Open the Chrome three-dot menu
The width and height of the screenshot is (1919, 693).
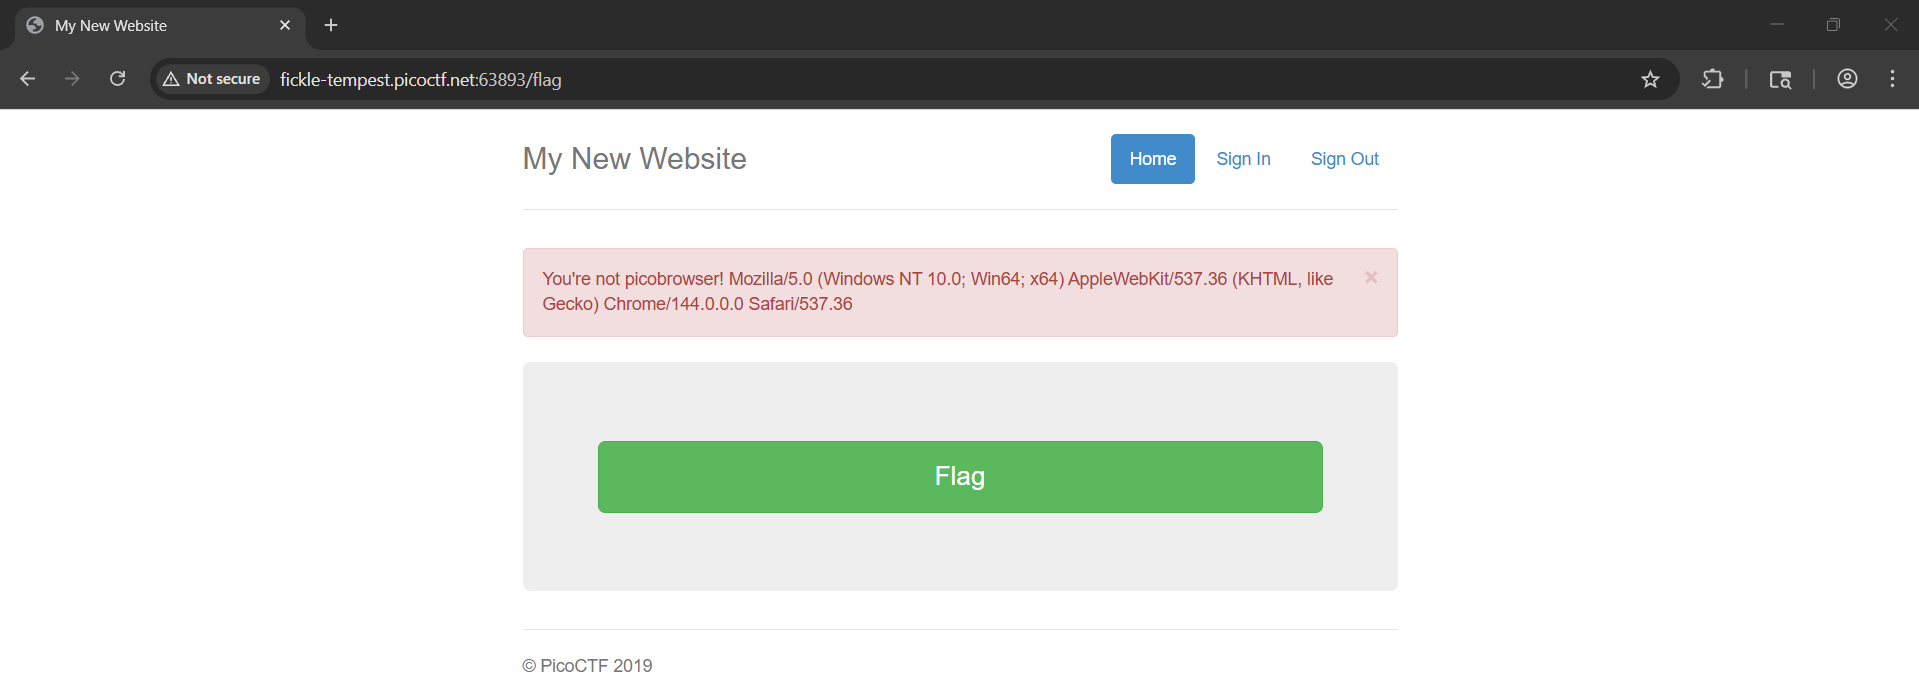click(x=1892, y=79)
